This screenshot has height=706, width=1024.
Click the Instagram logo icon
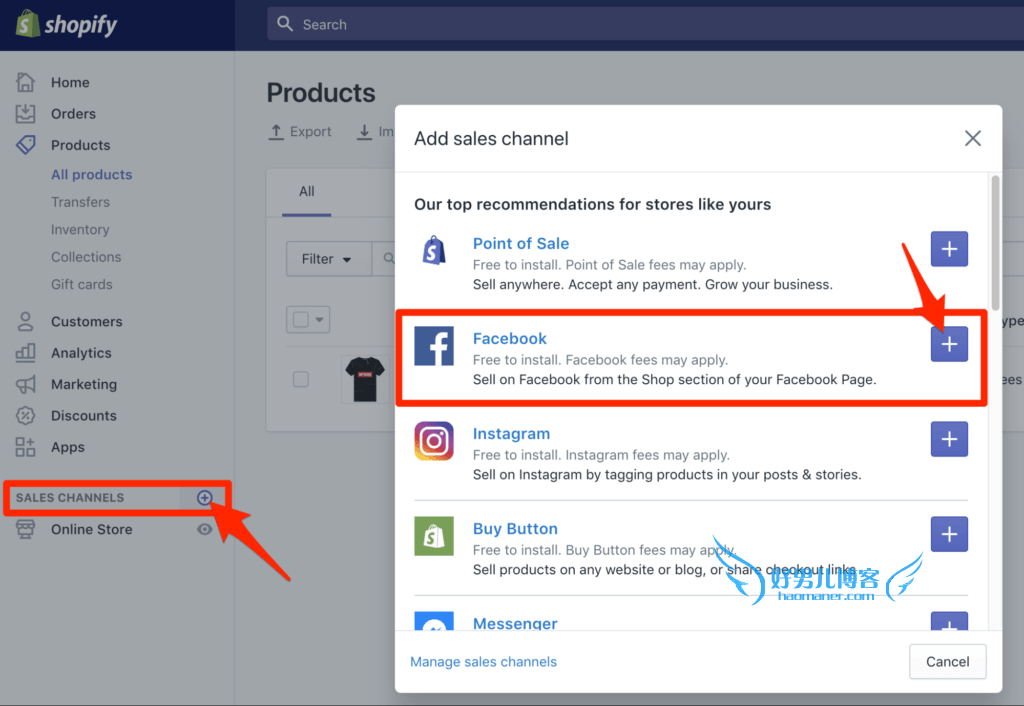click(434, 441)
